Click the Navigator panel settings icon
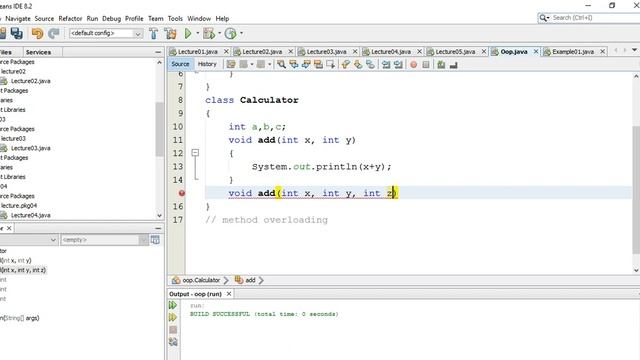640x360 pixels. [x=155, y=240]
